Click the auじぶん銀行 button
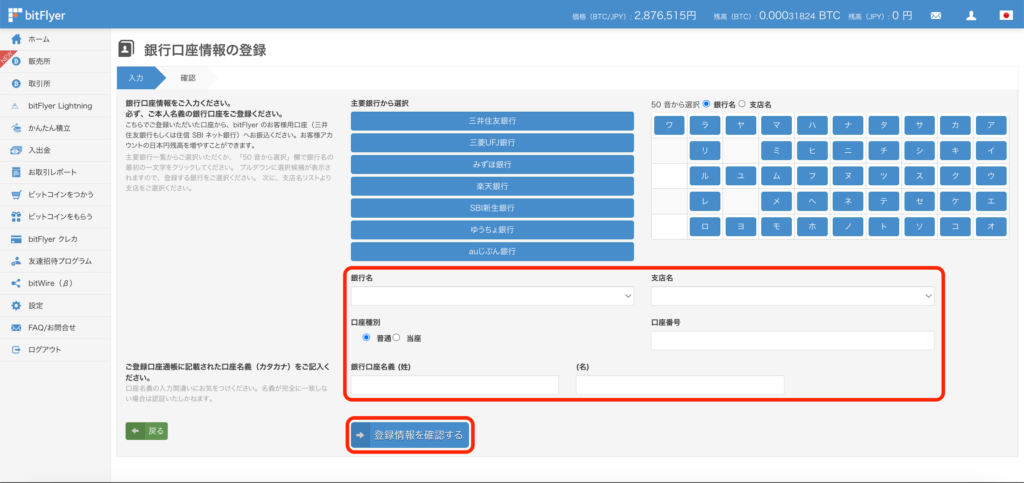The image size is (1024, 483). click(492, 251)
